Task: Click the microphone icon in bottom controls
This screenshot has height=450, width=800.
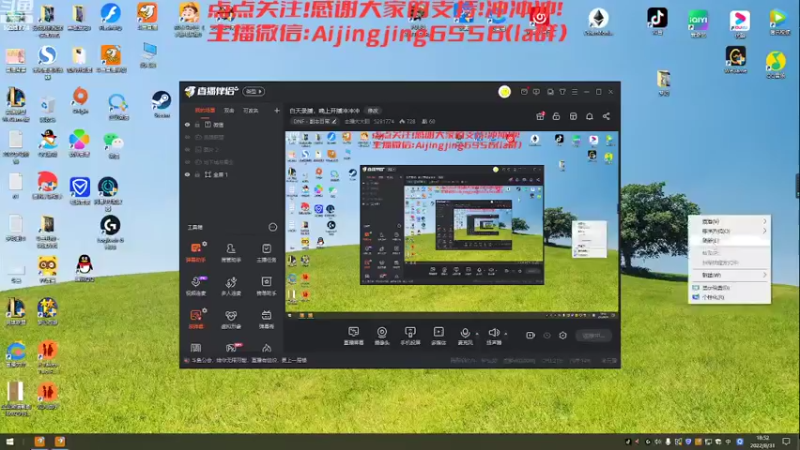Action: pos(465,333)
